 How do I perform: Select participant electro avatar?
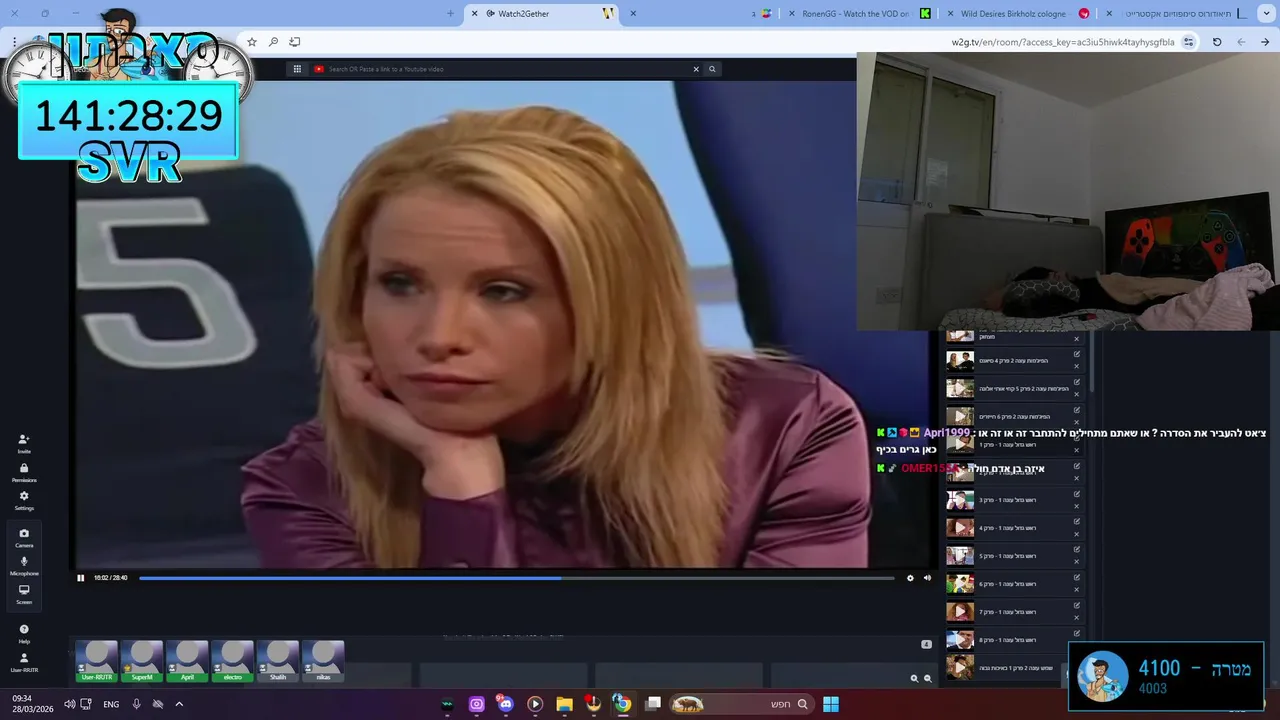[x=232, y=662]
